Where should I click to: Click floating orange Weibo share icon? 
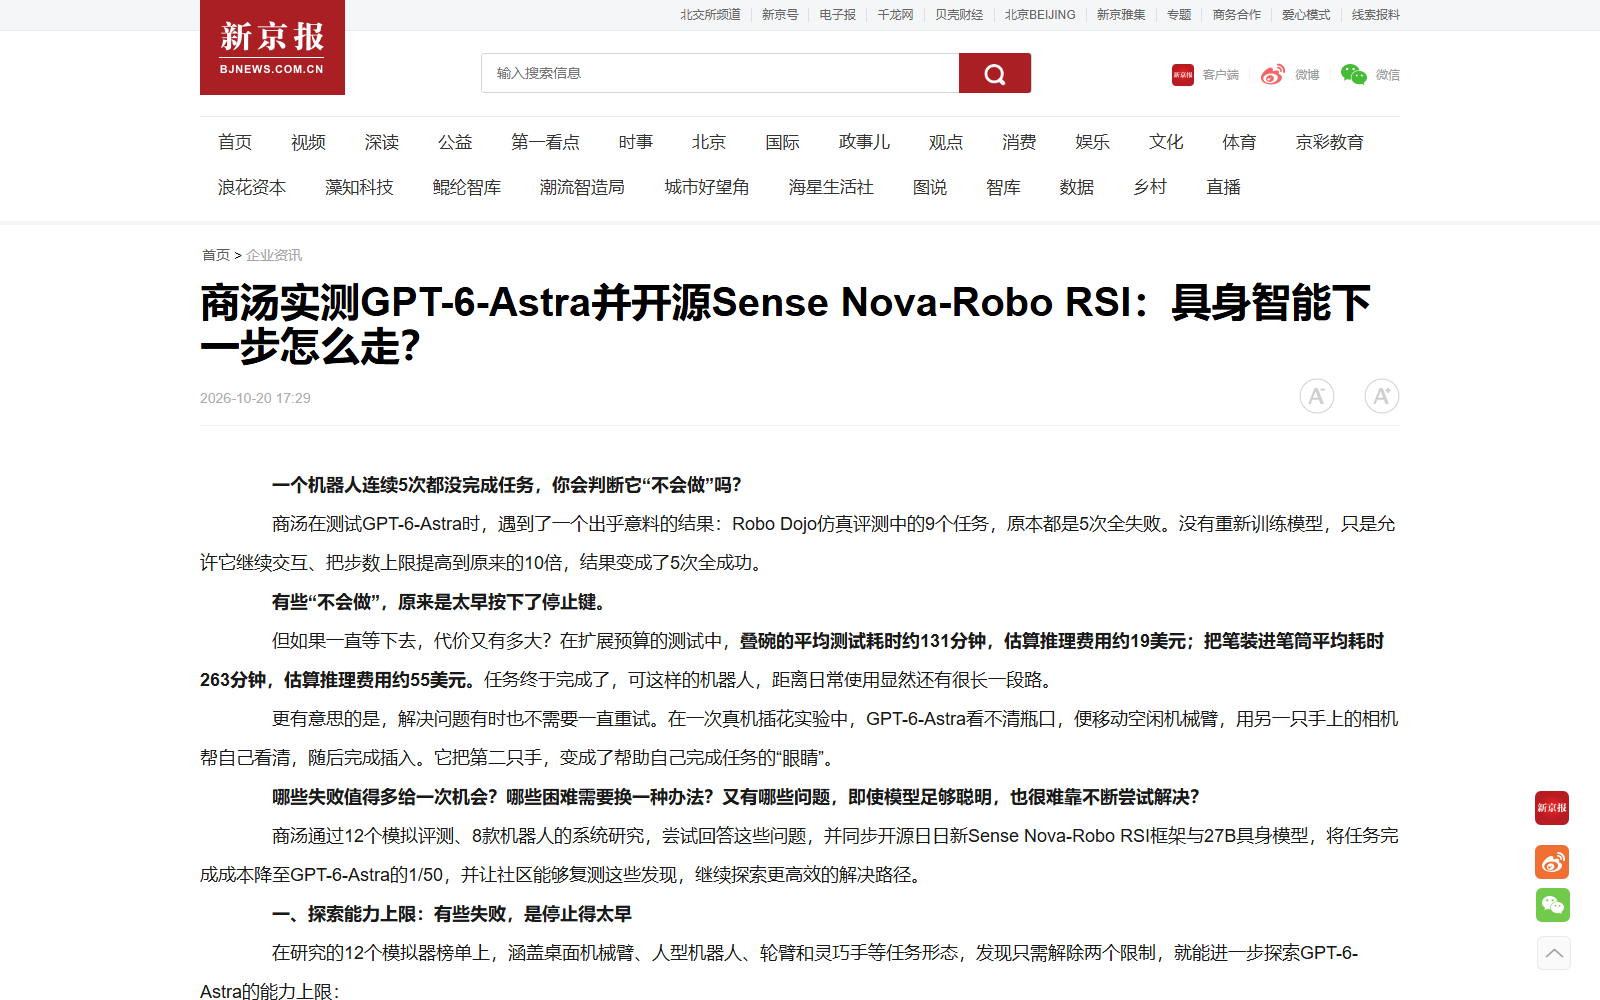point(1552,862)
